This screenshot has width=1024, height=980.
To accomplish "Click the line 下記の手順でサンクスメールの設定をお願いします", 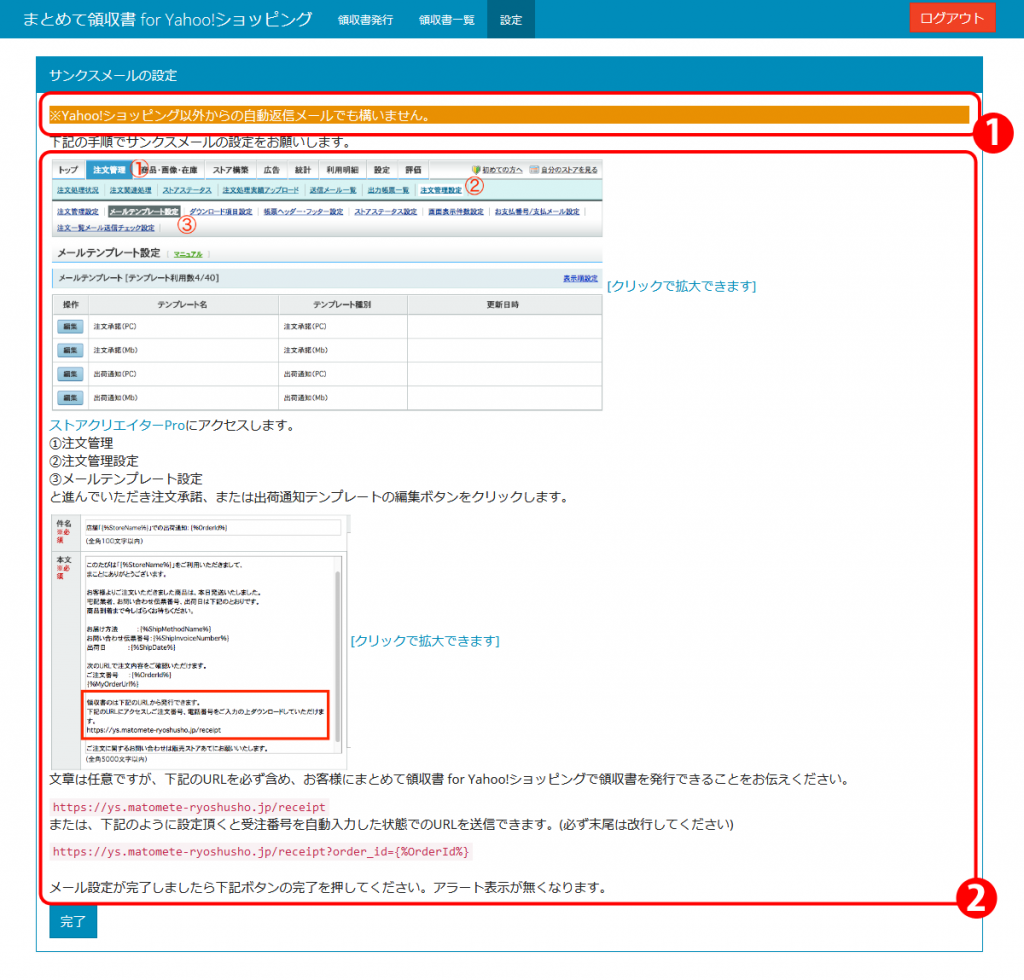I will point(202,142).
